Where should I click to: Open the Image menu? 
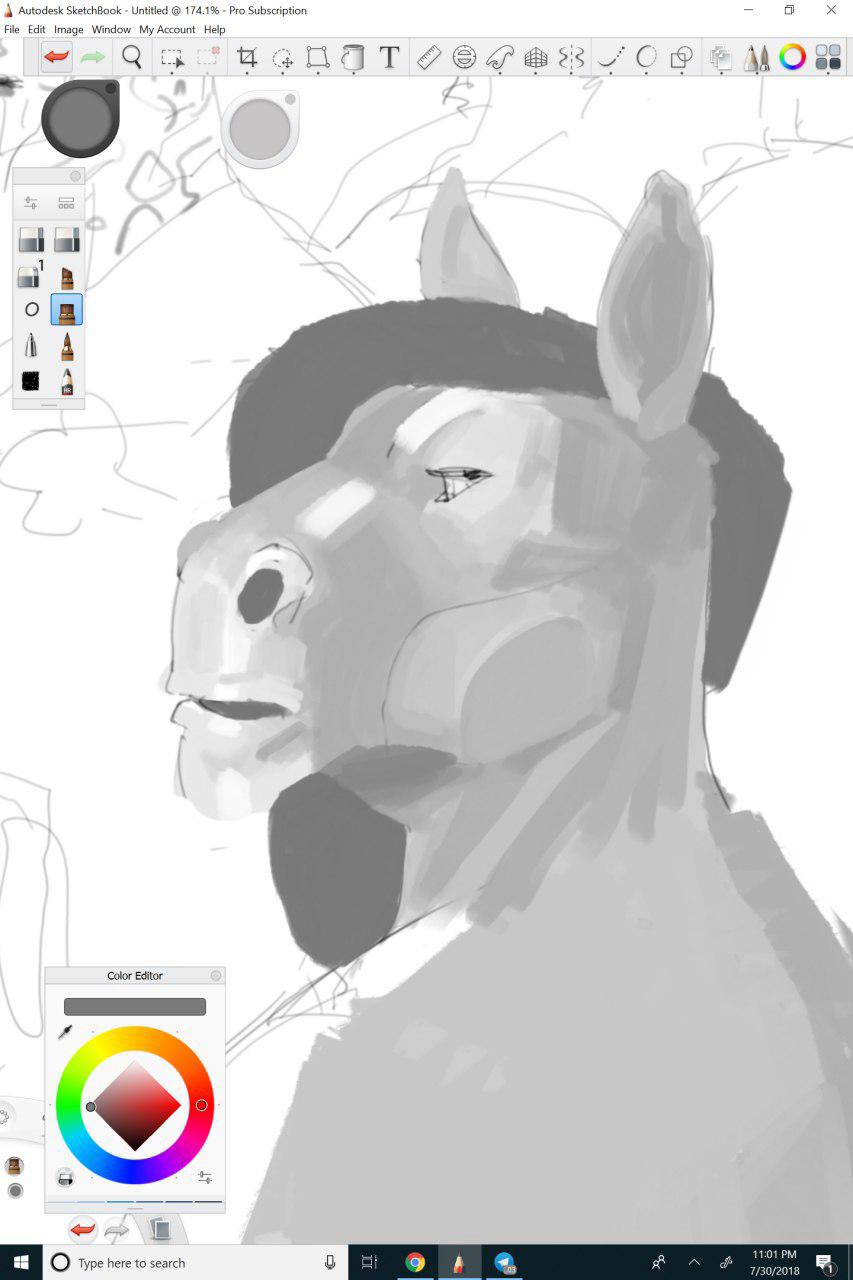point(68,30)
